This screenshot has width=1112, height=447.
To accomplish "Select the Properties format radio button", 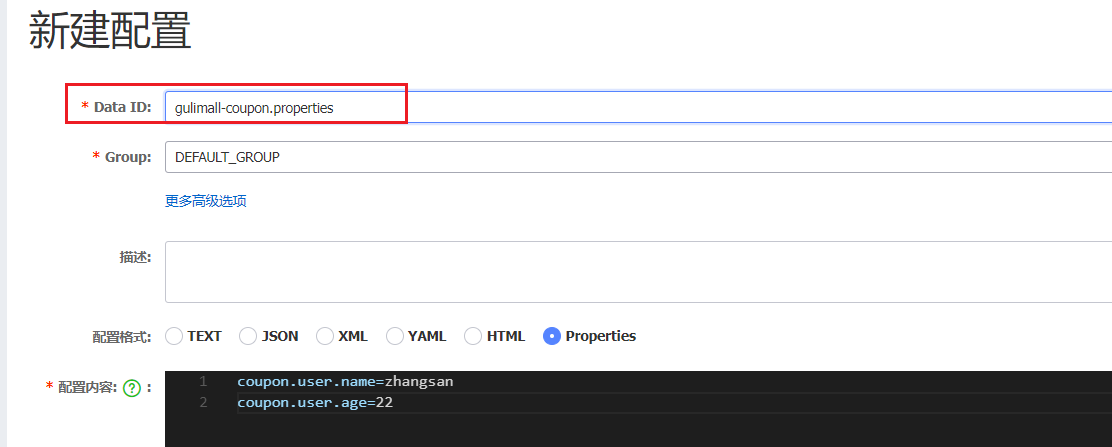I will (x=552, y=336).
